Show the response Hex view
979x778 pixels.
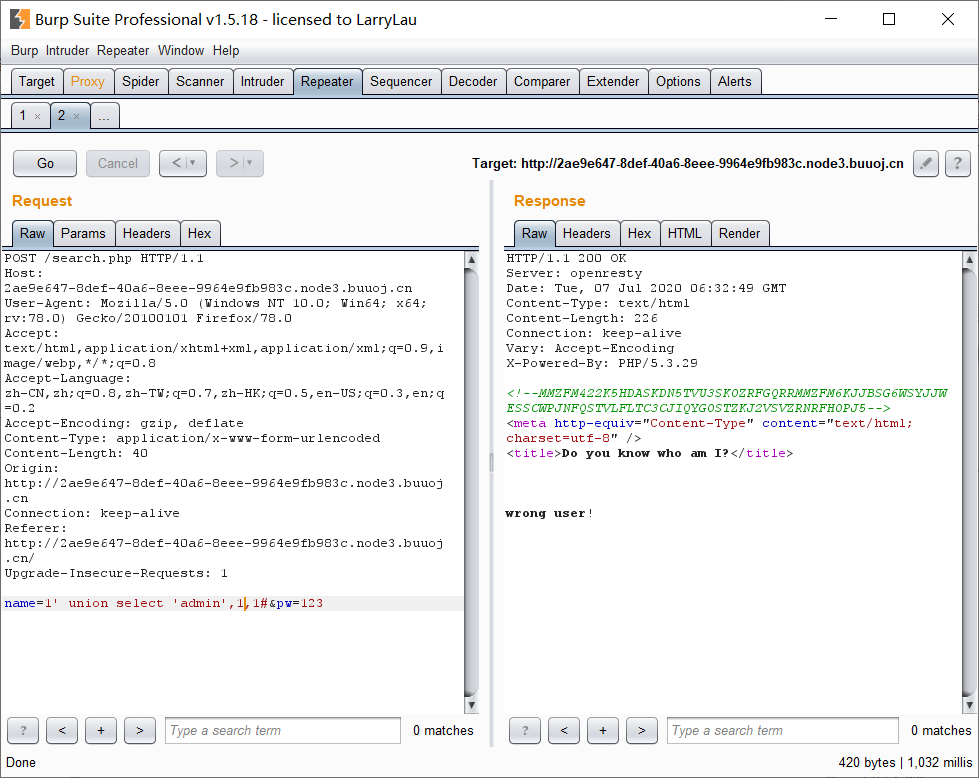(639, 234)
